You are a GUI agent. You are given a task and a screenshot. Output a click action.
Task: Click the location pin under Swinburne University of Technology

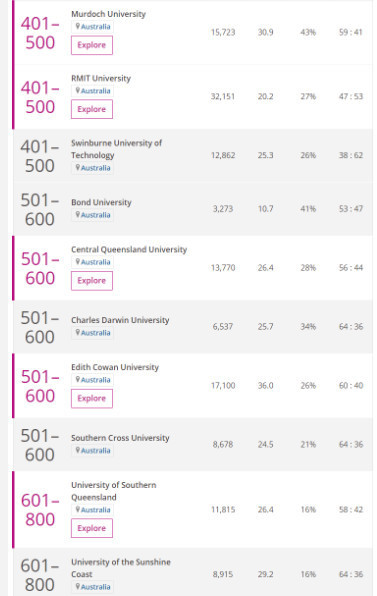pyautogui.click(x=78, y=167)
